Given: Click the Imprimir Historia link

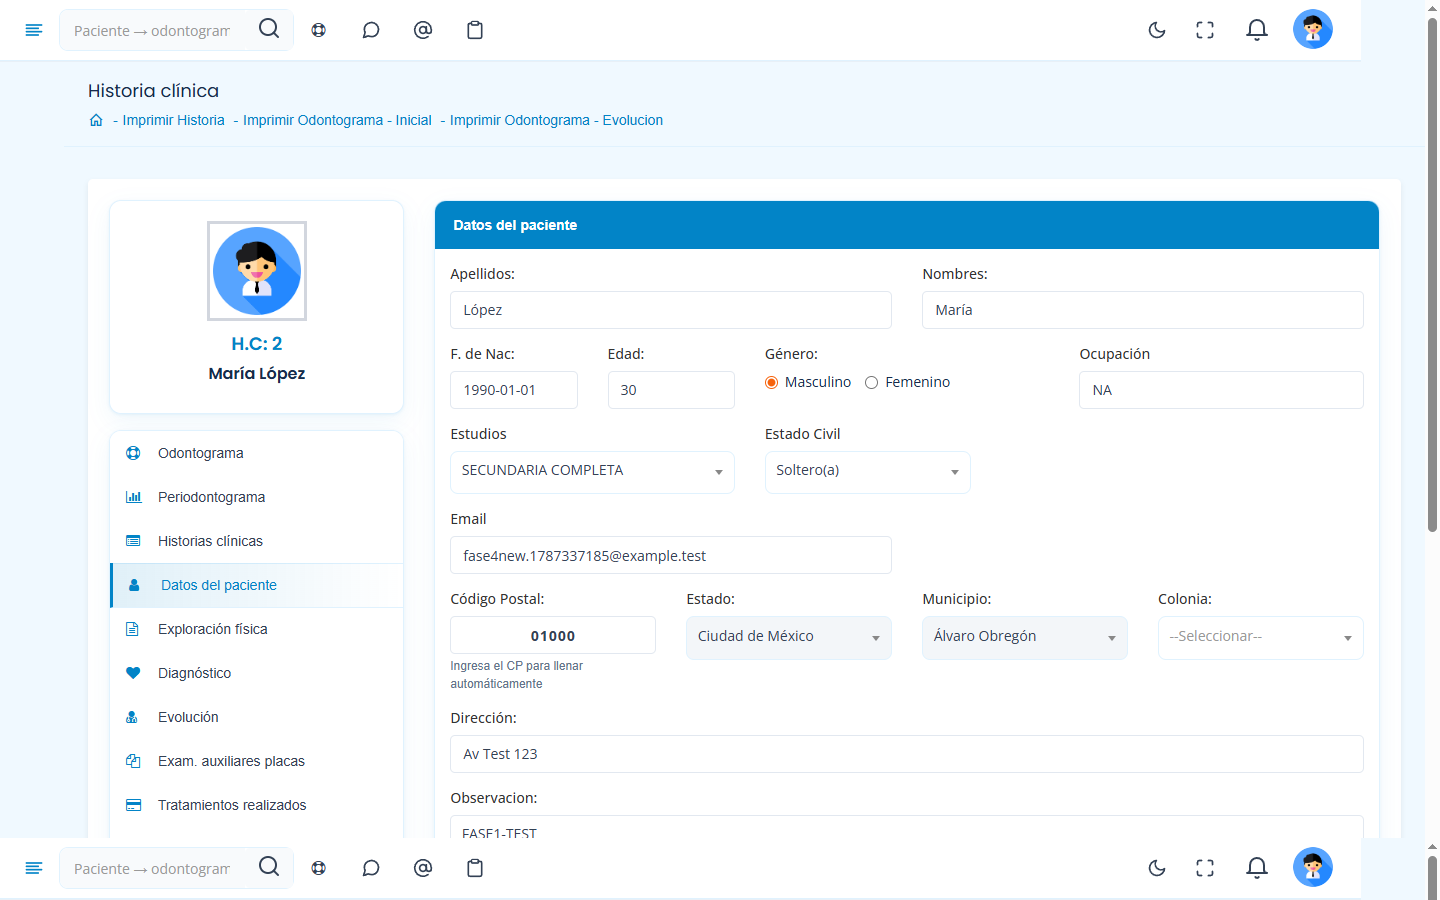Looking at the screenshot, I should (x=173, y=120).
